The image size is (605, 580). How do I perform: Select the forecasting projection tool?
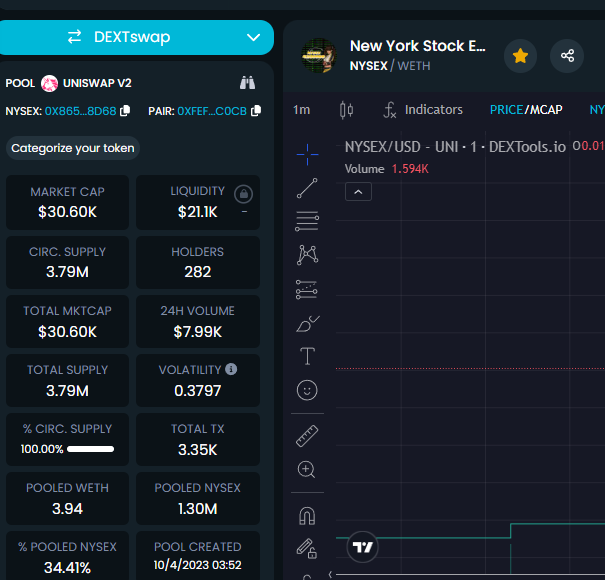[x=307, y=289]
